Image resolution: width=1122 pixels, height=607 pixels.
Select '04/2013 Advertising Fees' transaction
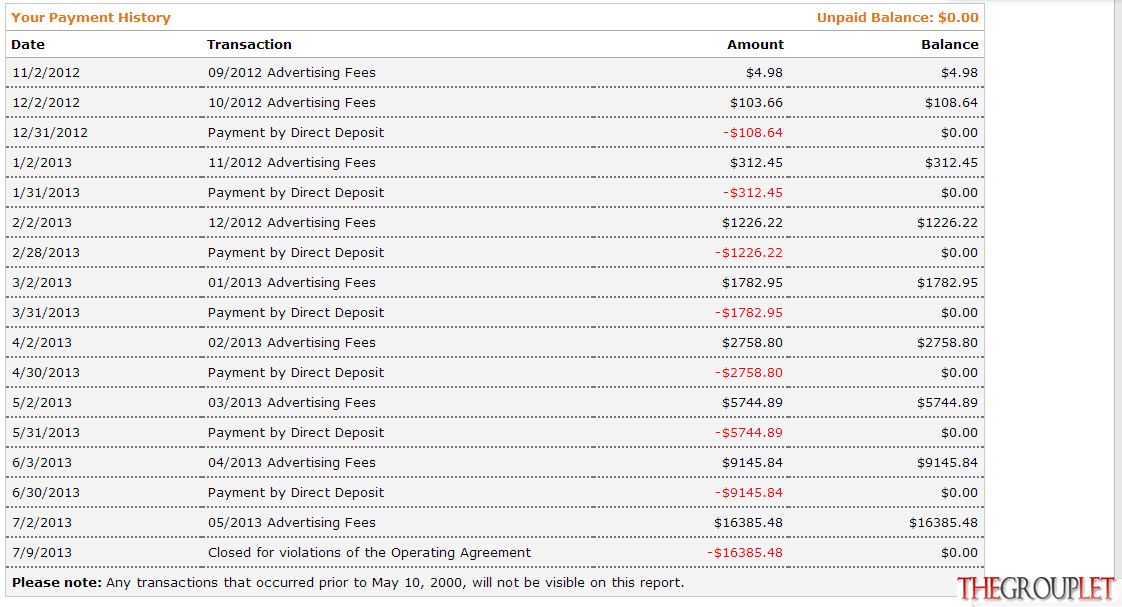tap(291, 464)
